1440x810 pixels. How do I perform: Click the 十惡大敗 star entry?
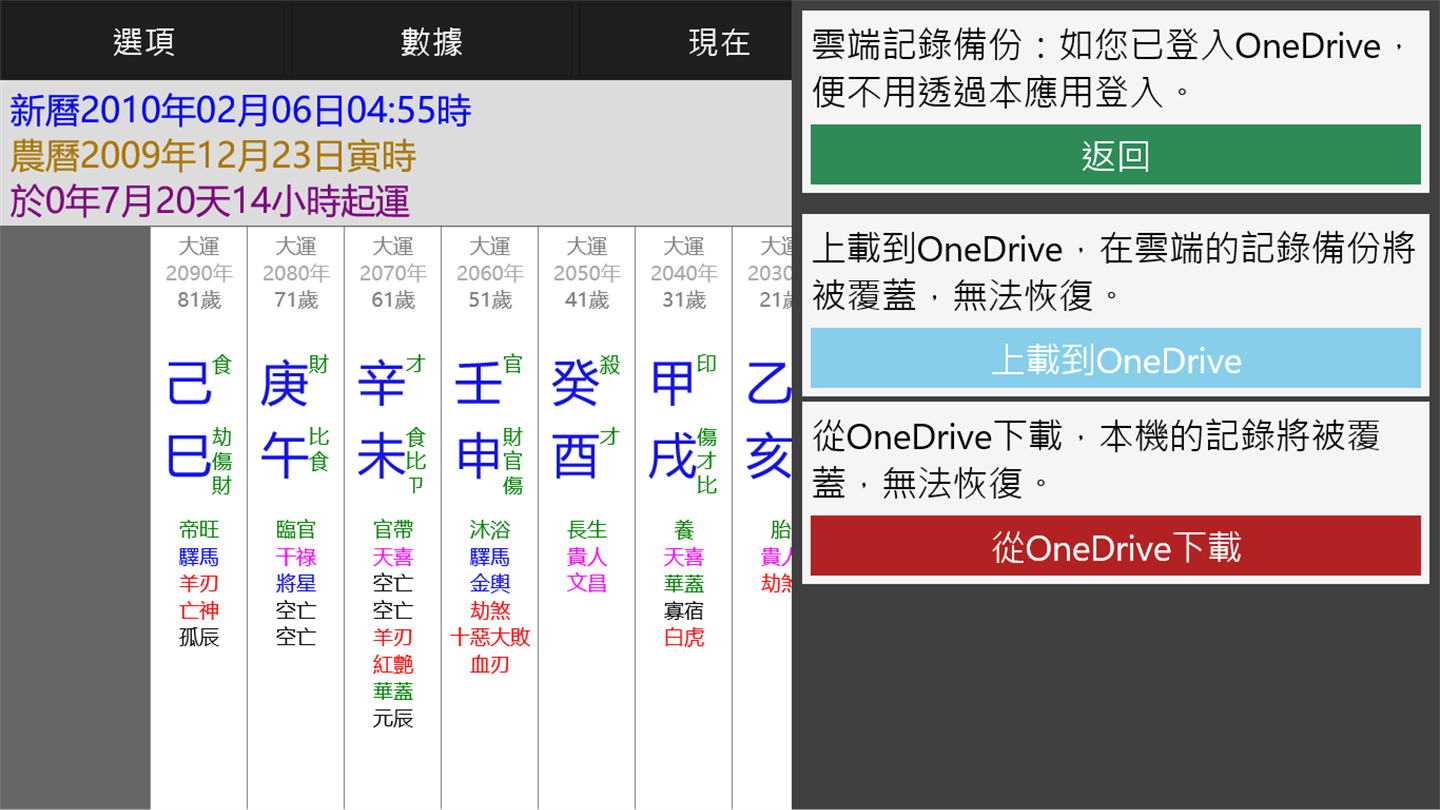pyautogui.click(x=490, y=637)
